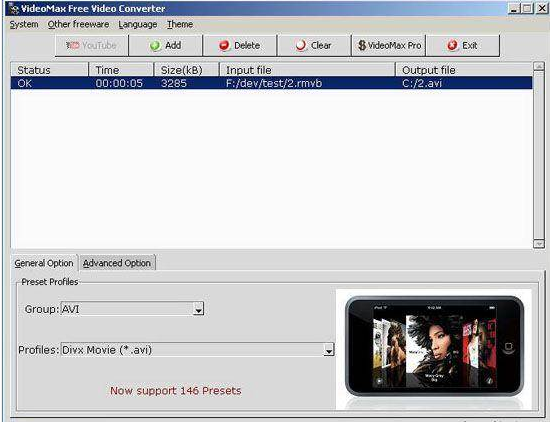This screenshot has height=422, width=550.
Task: Click the Profiles combo box Divx Movie
Action: point(197,350)
